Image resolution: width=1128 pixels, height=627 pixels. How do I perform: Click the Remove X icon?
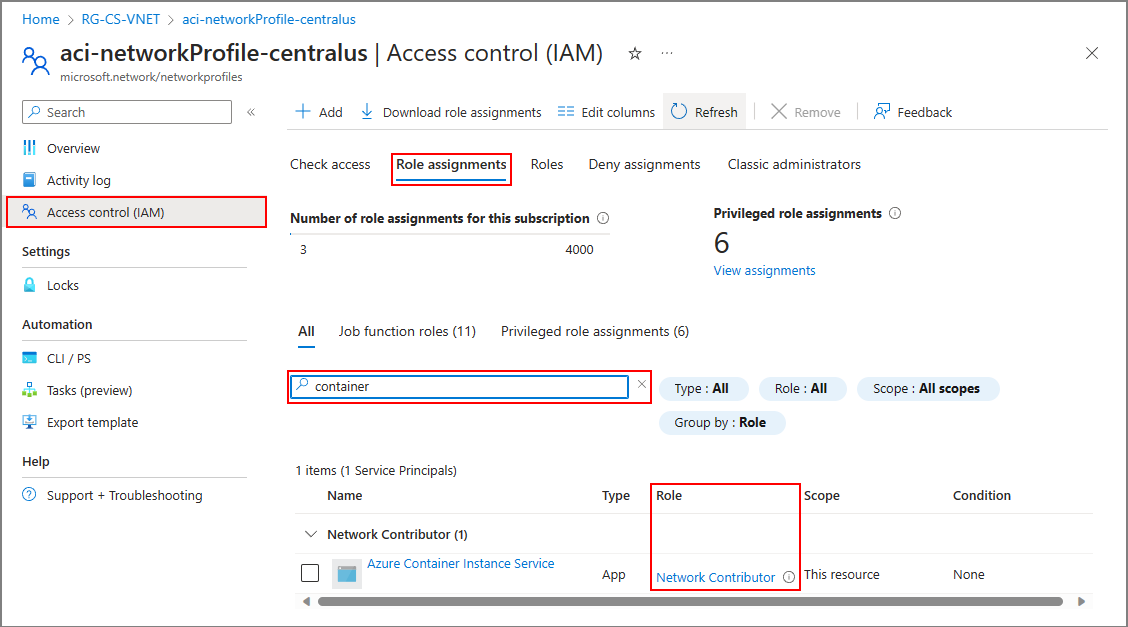pyautogui.click(x=778, y=111)
